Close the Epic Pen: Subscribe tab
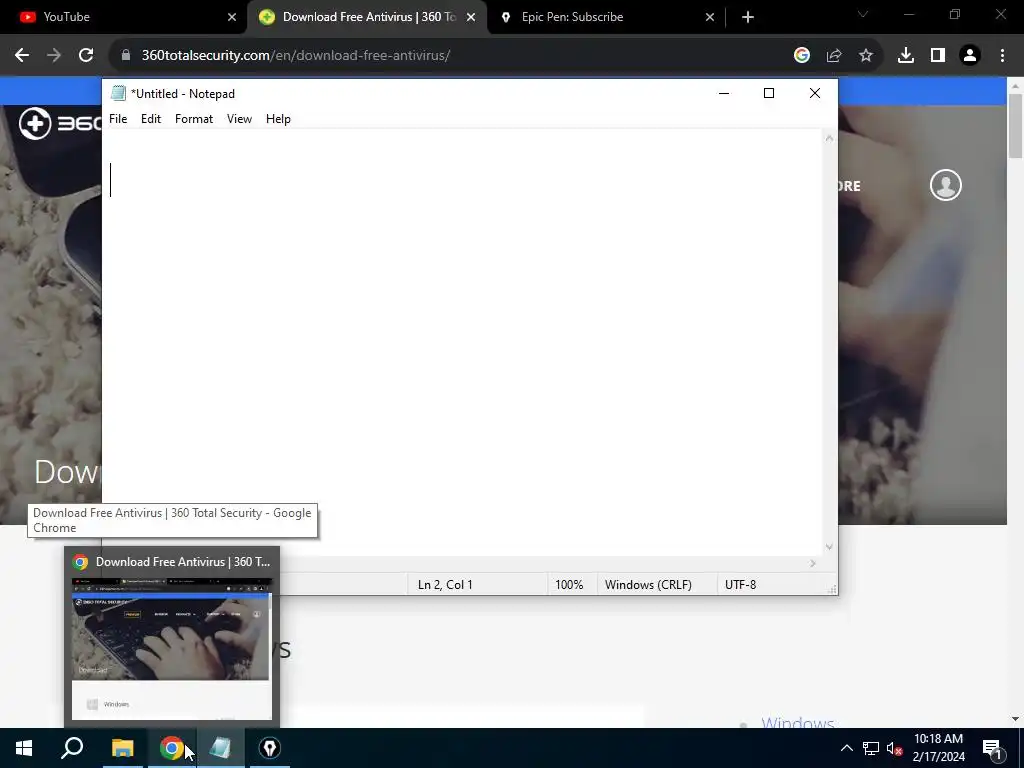The width and height of the screenshot is (1024, 768). tap(710, 17)
